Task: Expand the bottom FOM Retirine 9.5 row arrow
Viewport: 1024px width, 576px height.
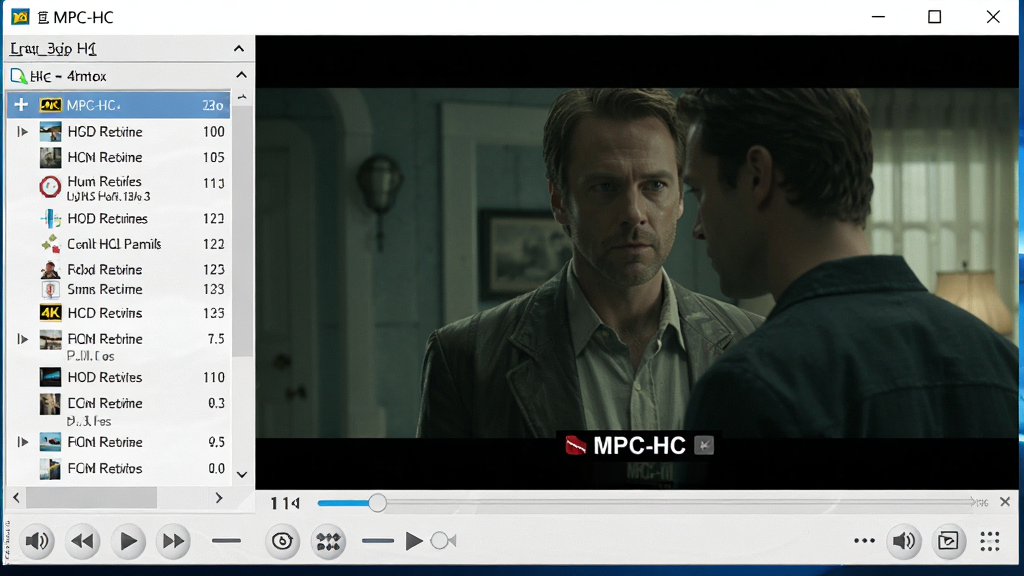Action: tap(22, 442)
